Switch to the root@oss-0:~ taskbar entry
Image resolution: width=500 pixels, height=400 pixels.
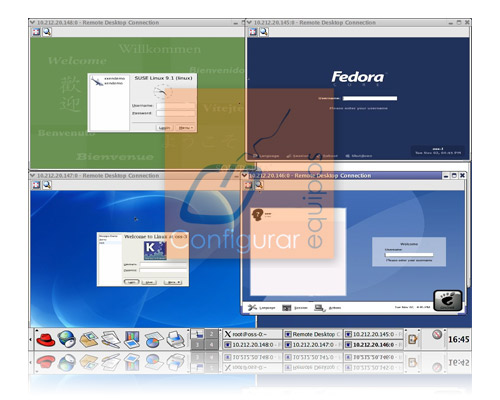point(252,334)
